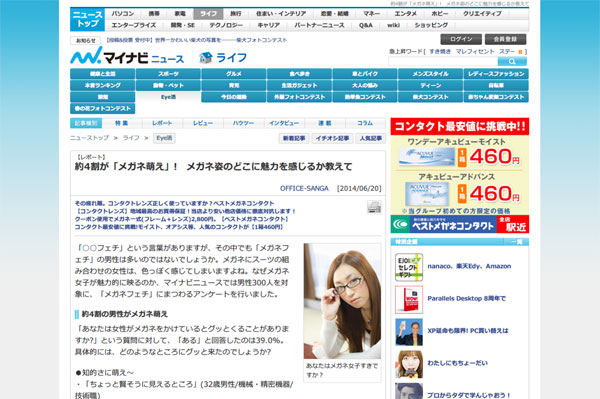Screen dimensions: 600x399
Task: Filter articles by インタビュー type
Action: [x=284, y=123]
